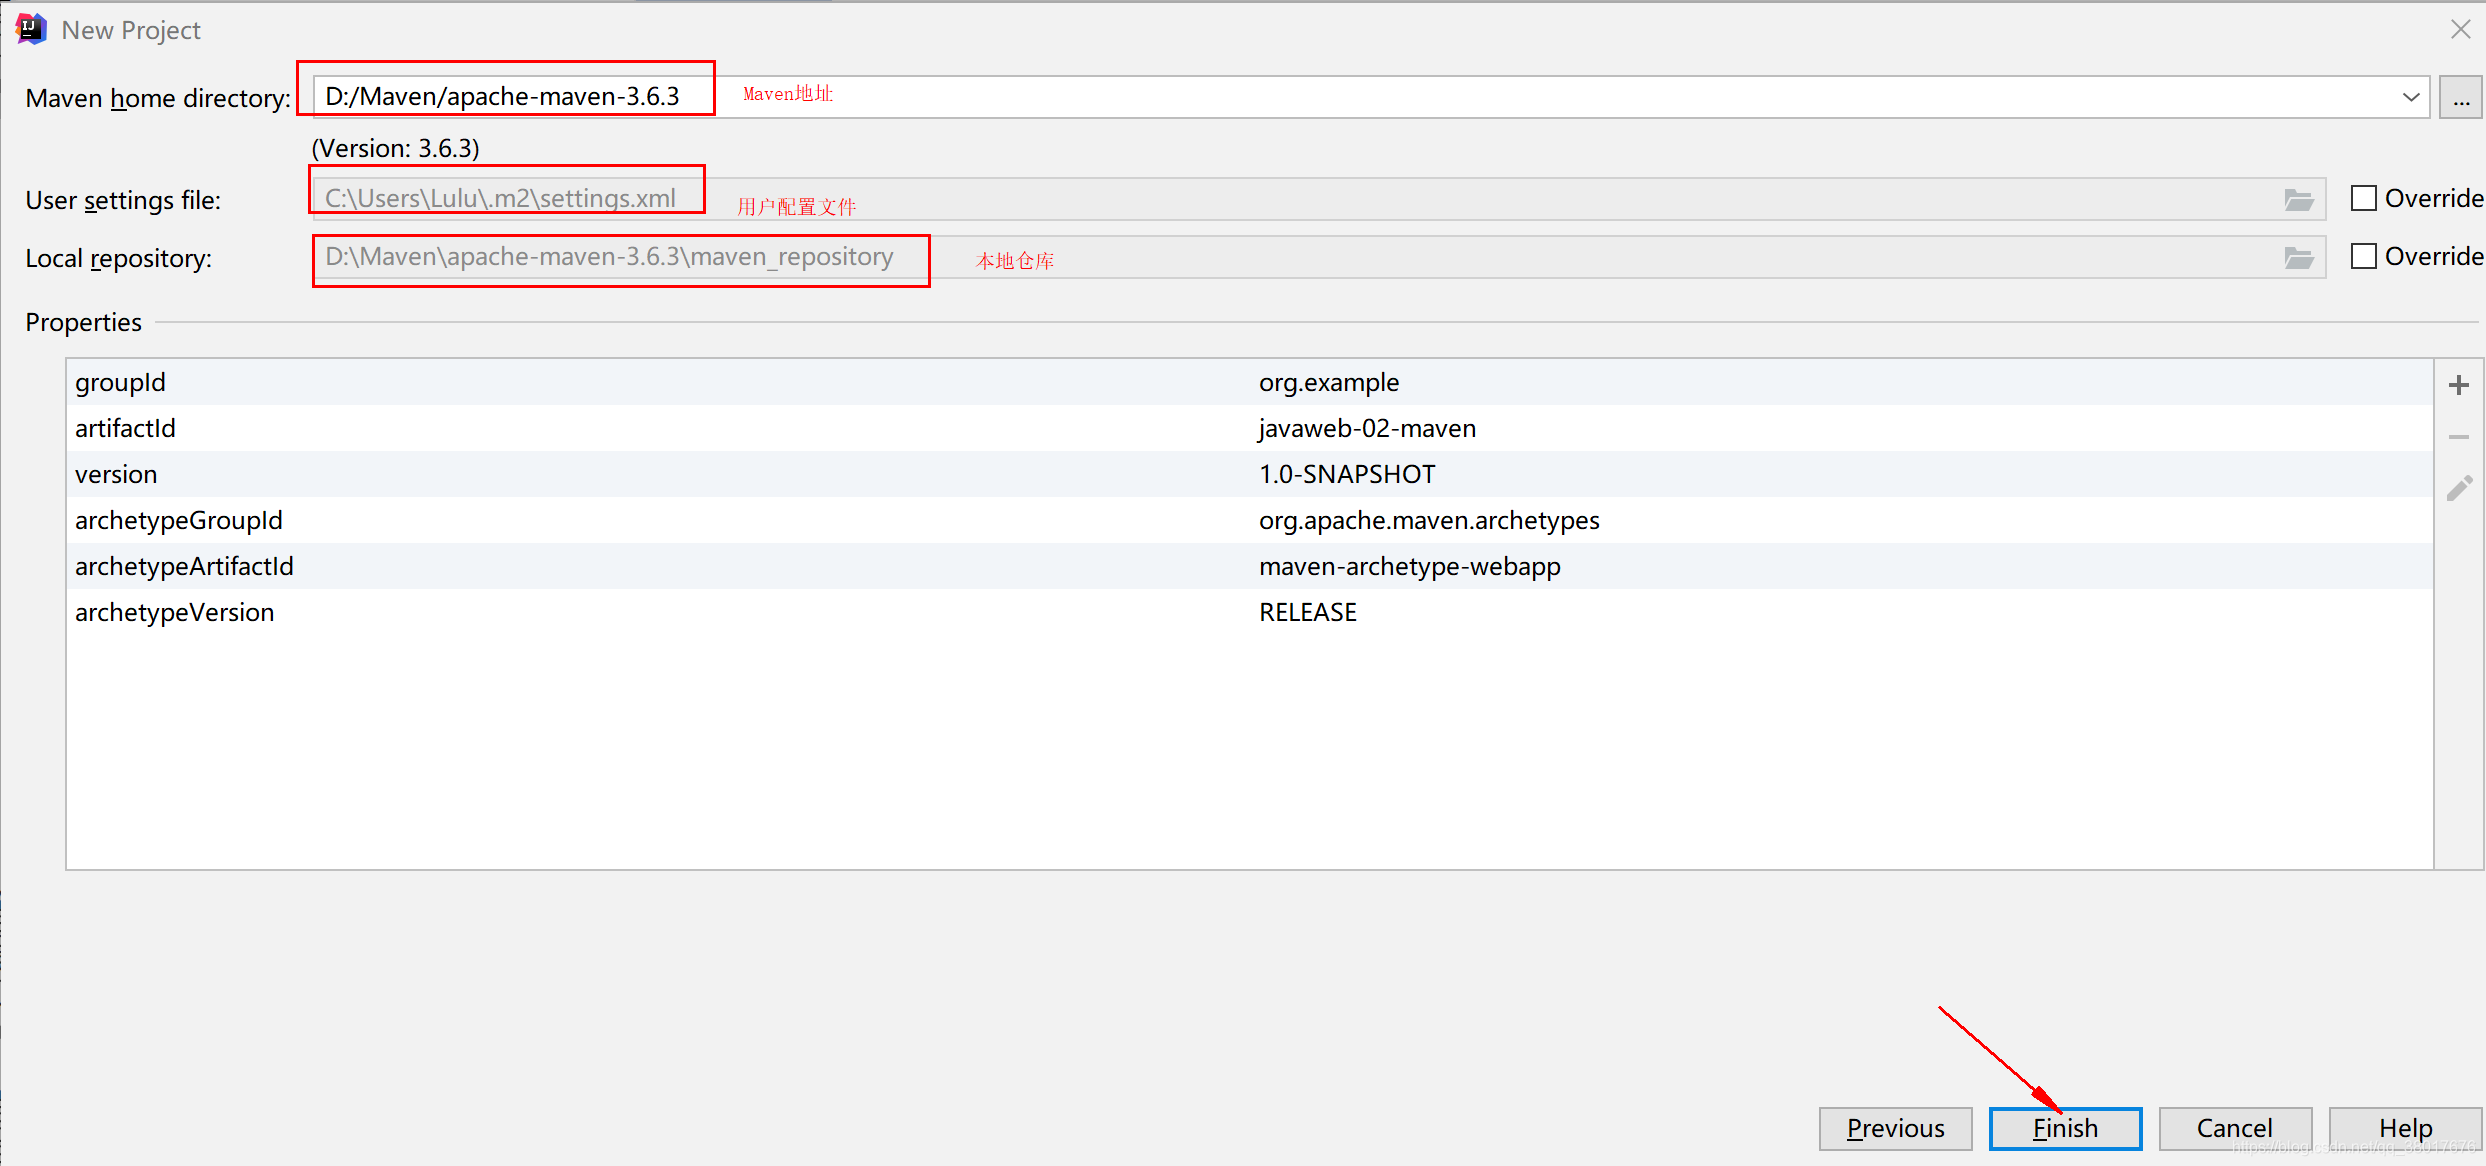The image size is (2486, 1166).
Task: Click the add property plus icon
Action: (2459, 385)
